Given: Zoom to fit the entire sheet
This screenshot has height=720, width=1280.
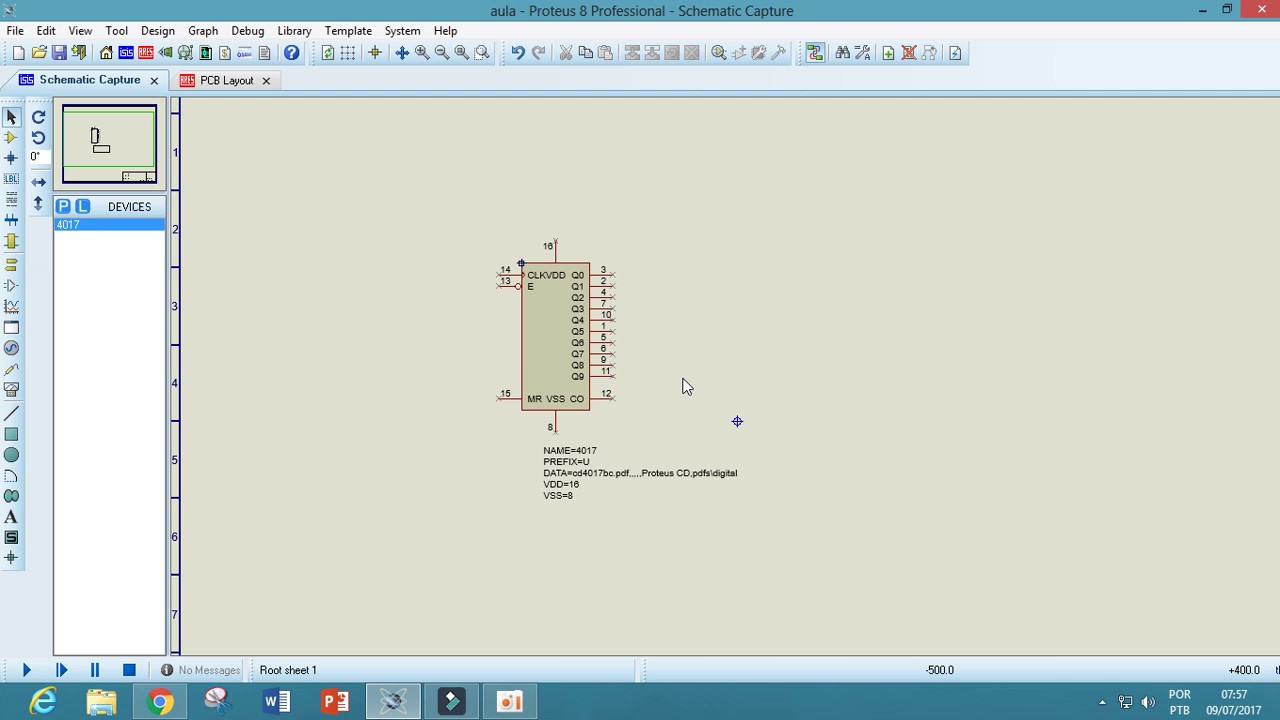Looking at the screenshot, I should (462, 53).
